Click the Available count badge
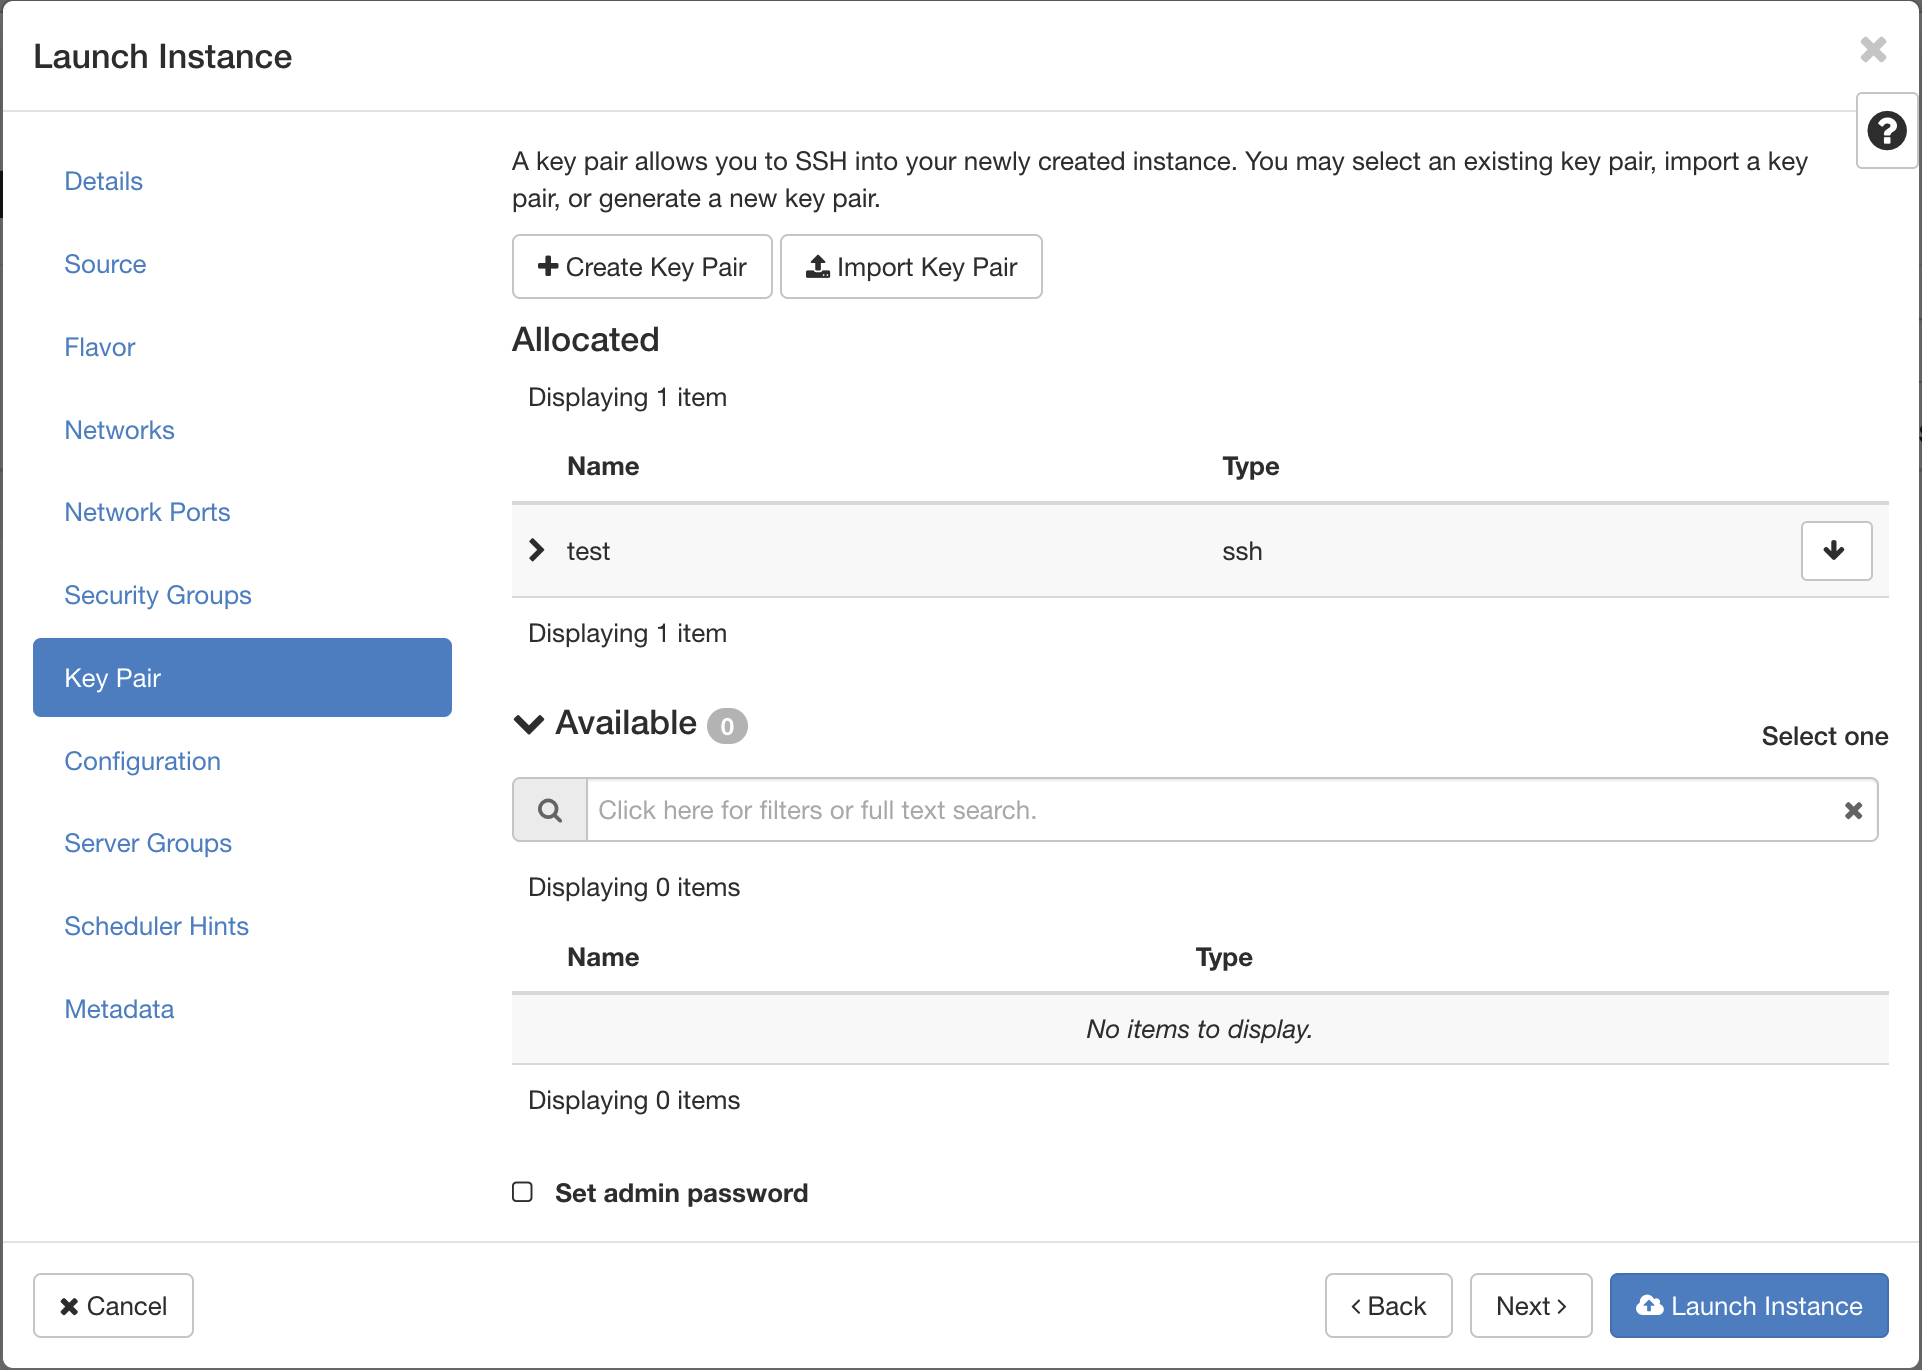Image resolution: width=1922 pixels, height=1370 pixels. pos(727,726)
